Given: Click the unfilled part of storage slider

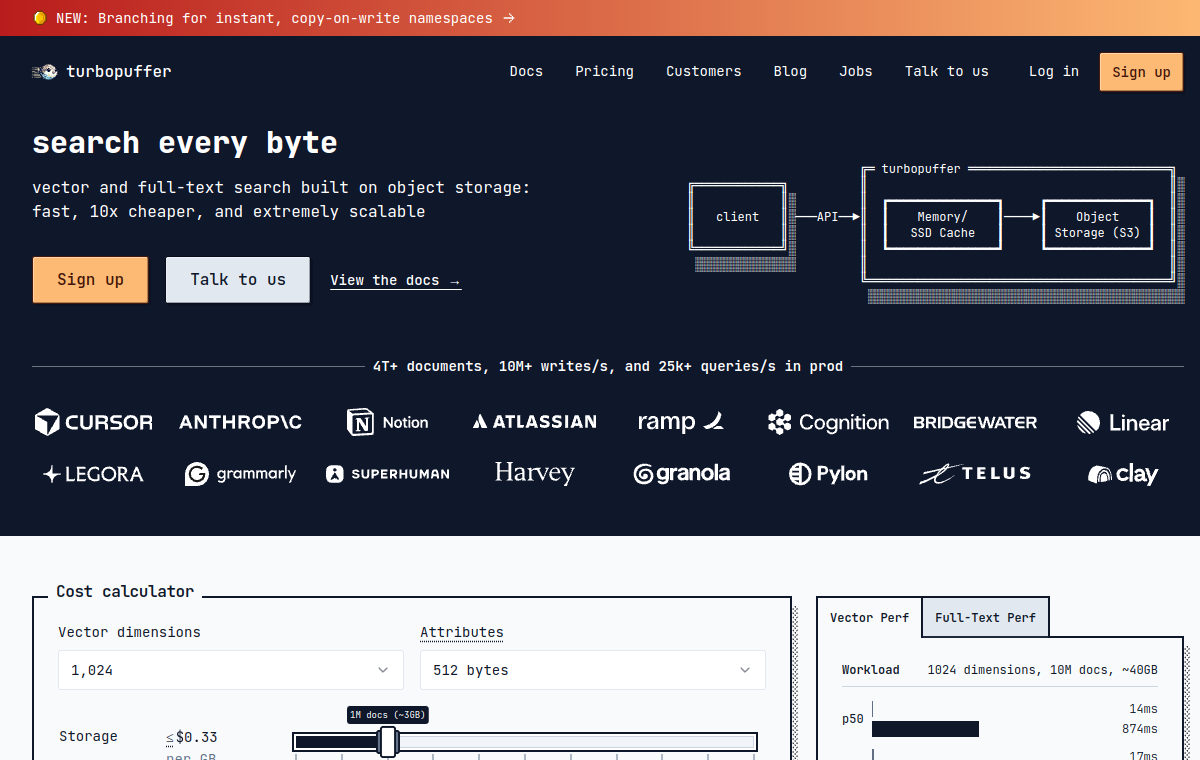Looking at the screenshot, I should pyautogui.click(x=577, y=742).
